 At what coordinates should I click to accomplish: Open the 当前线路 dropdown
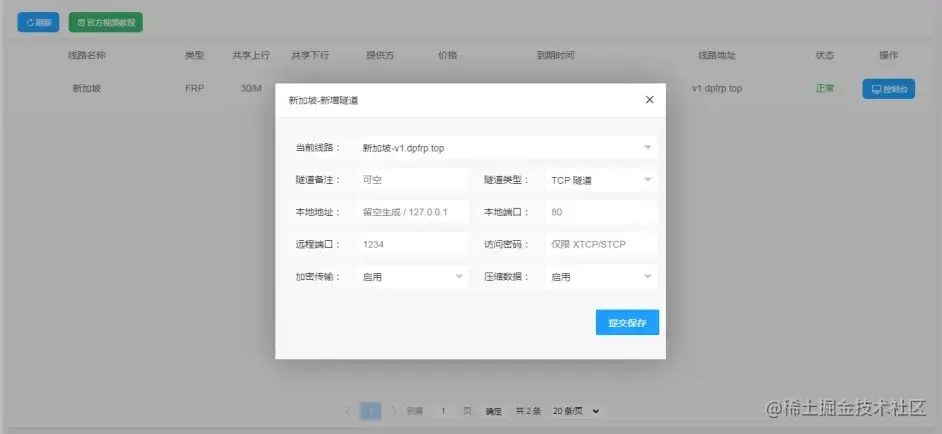[506, 147]
